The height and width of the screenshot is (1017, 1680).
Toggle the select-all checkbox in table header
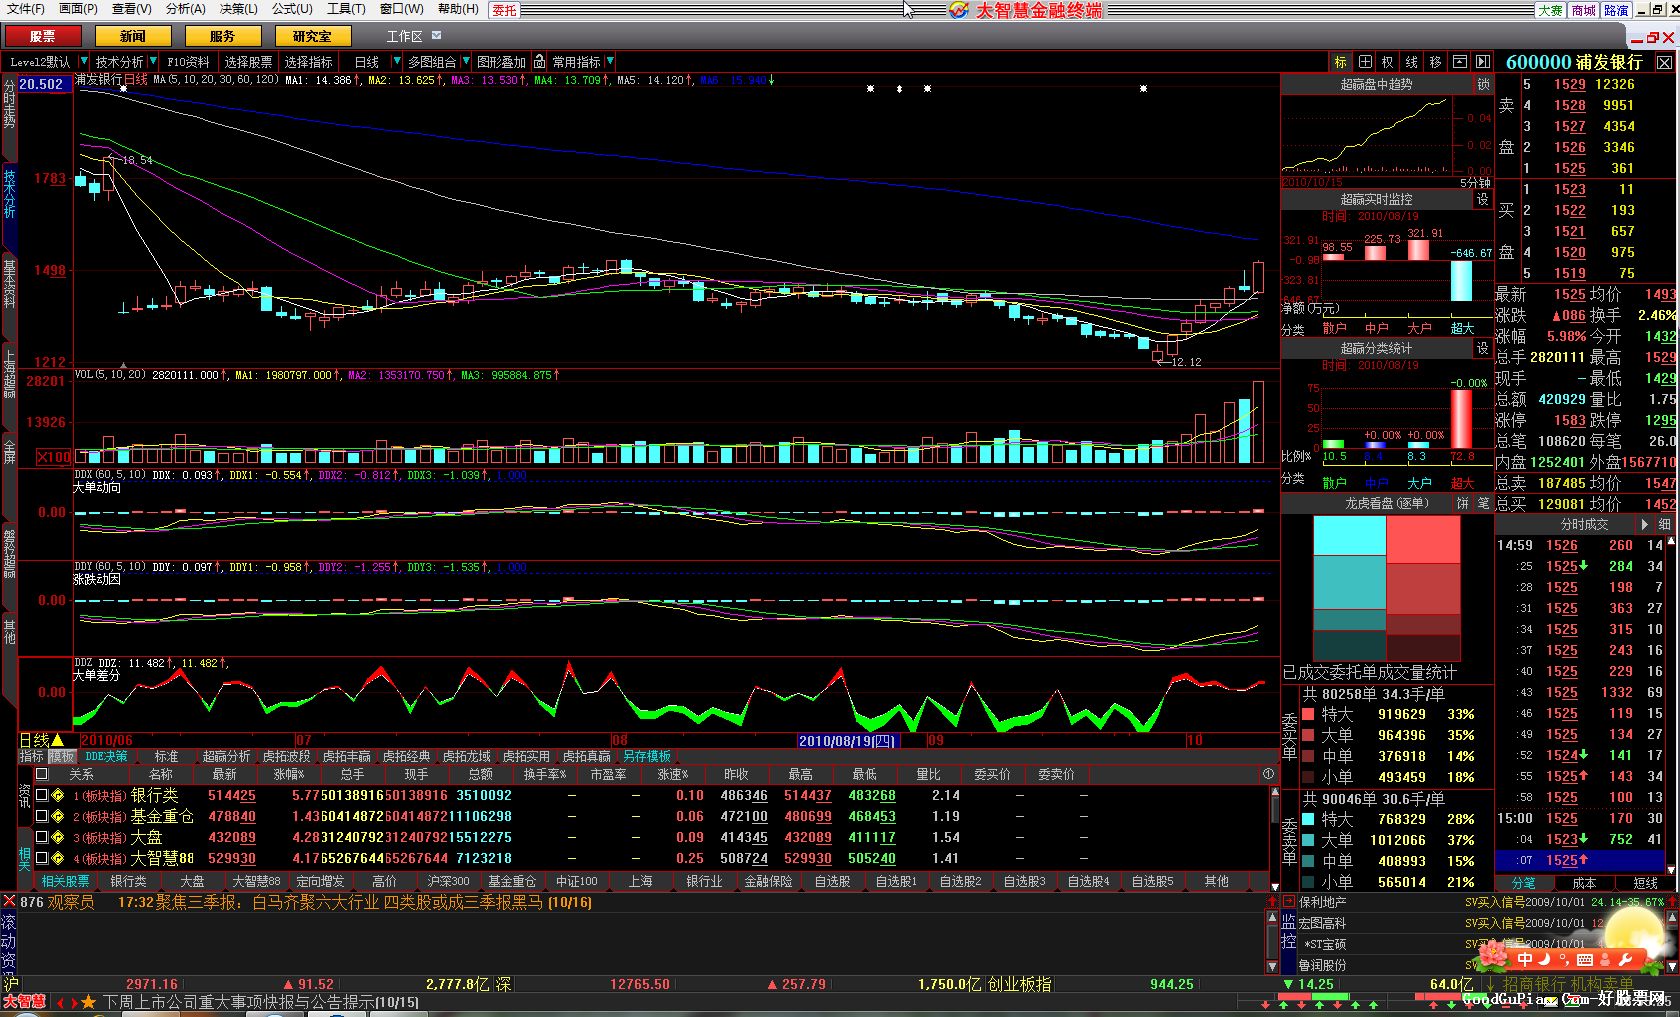pyautogui.click(x=41, y=774)
